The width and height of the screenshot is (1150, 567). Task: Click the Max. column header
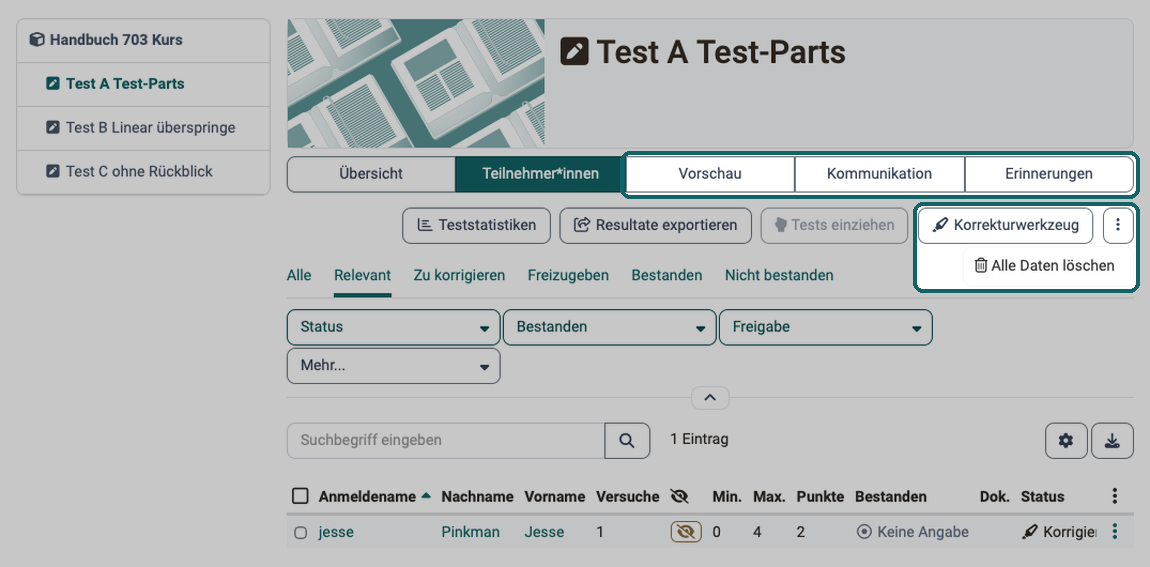click(x=769, y=497)
